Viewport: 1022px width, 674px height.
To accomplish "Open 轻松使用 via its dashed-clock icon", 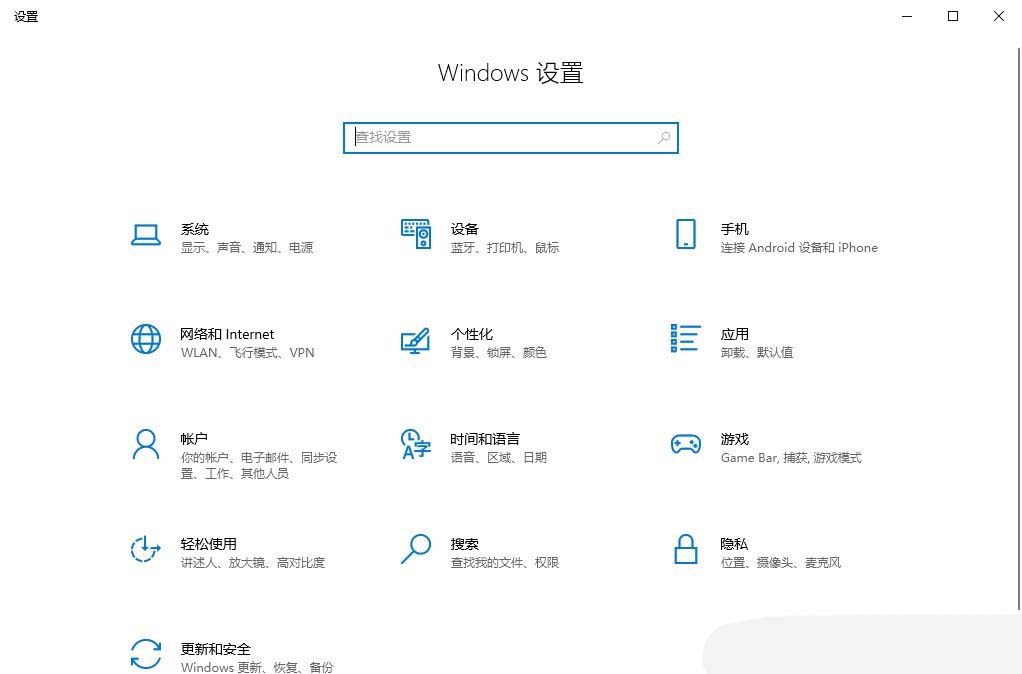I will point(146,549).
